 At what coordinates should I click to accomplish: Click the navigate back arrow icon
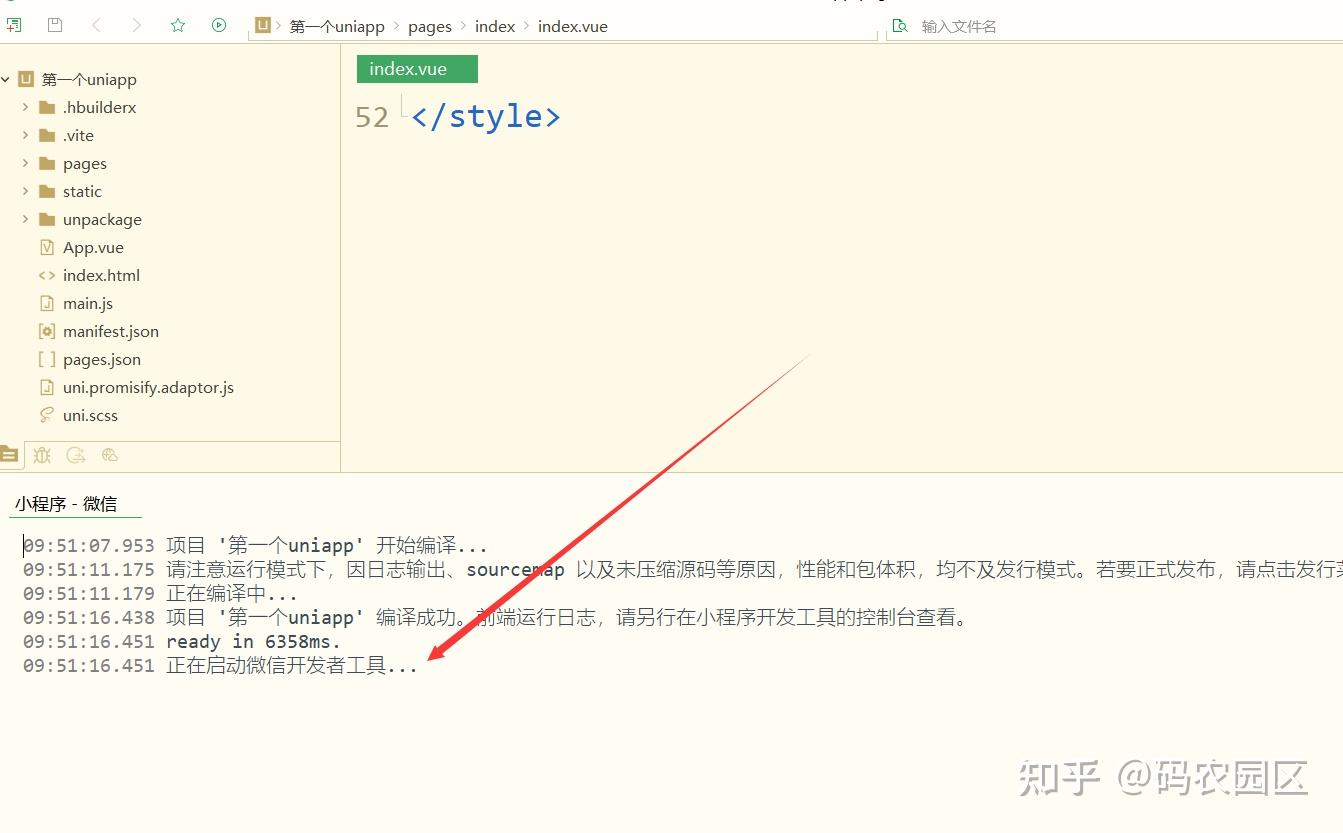point(96,24)
